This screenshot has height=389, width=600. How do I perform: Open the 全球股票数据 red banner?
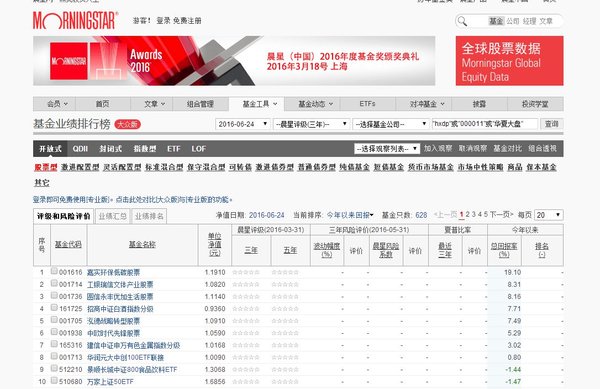point(509,61)
